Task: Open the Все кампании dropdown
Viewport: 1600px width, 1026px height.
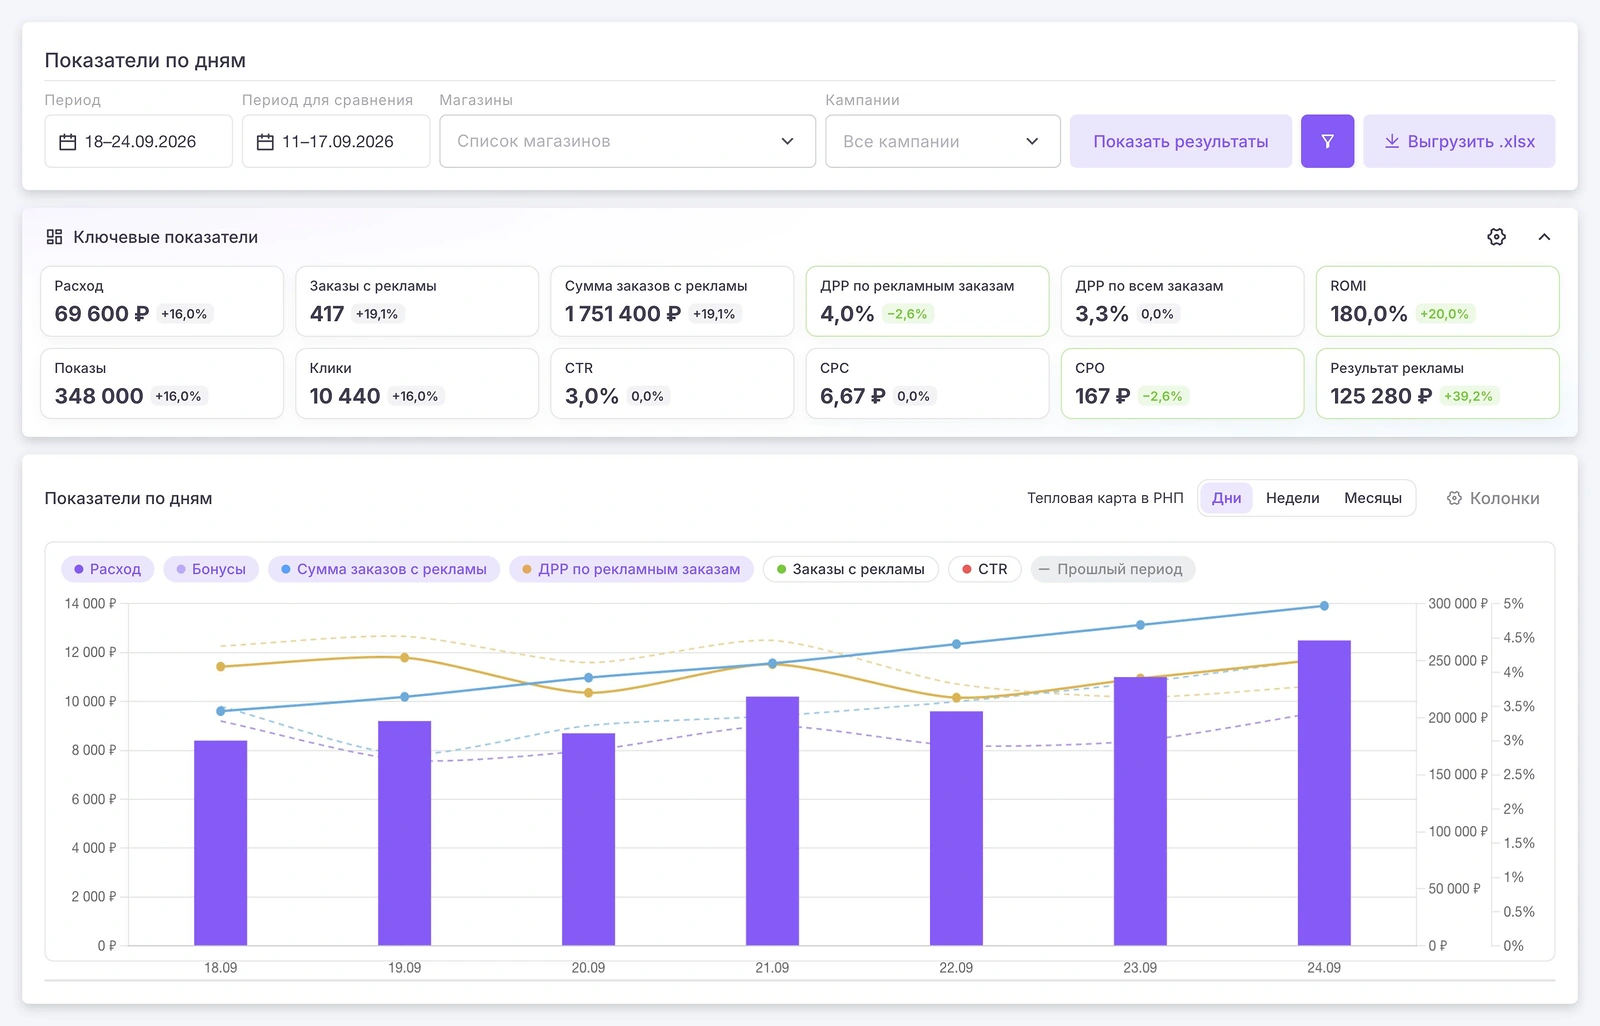Action: coord(942,141)
